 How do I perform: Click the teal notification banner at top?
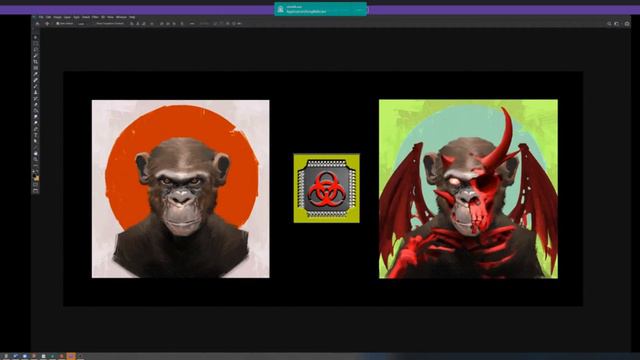320,9
